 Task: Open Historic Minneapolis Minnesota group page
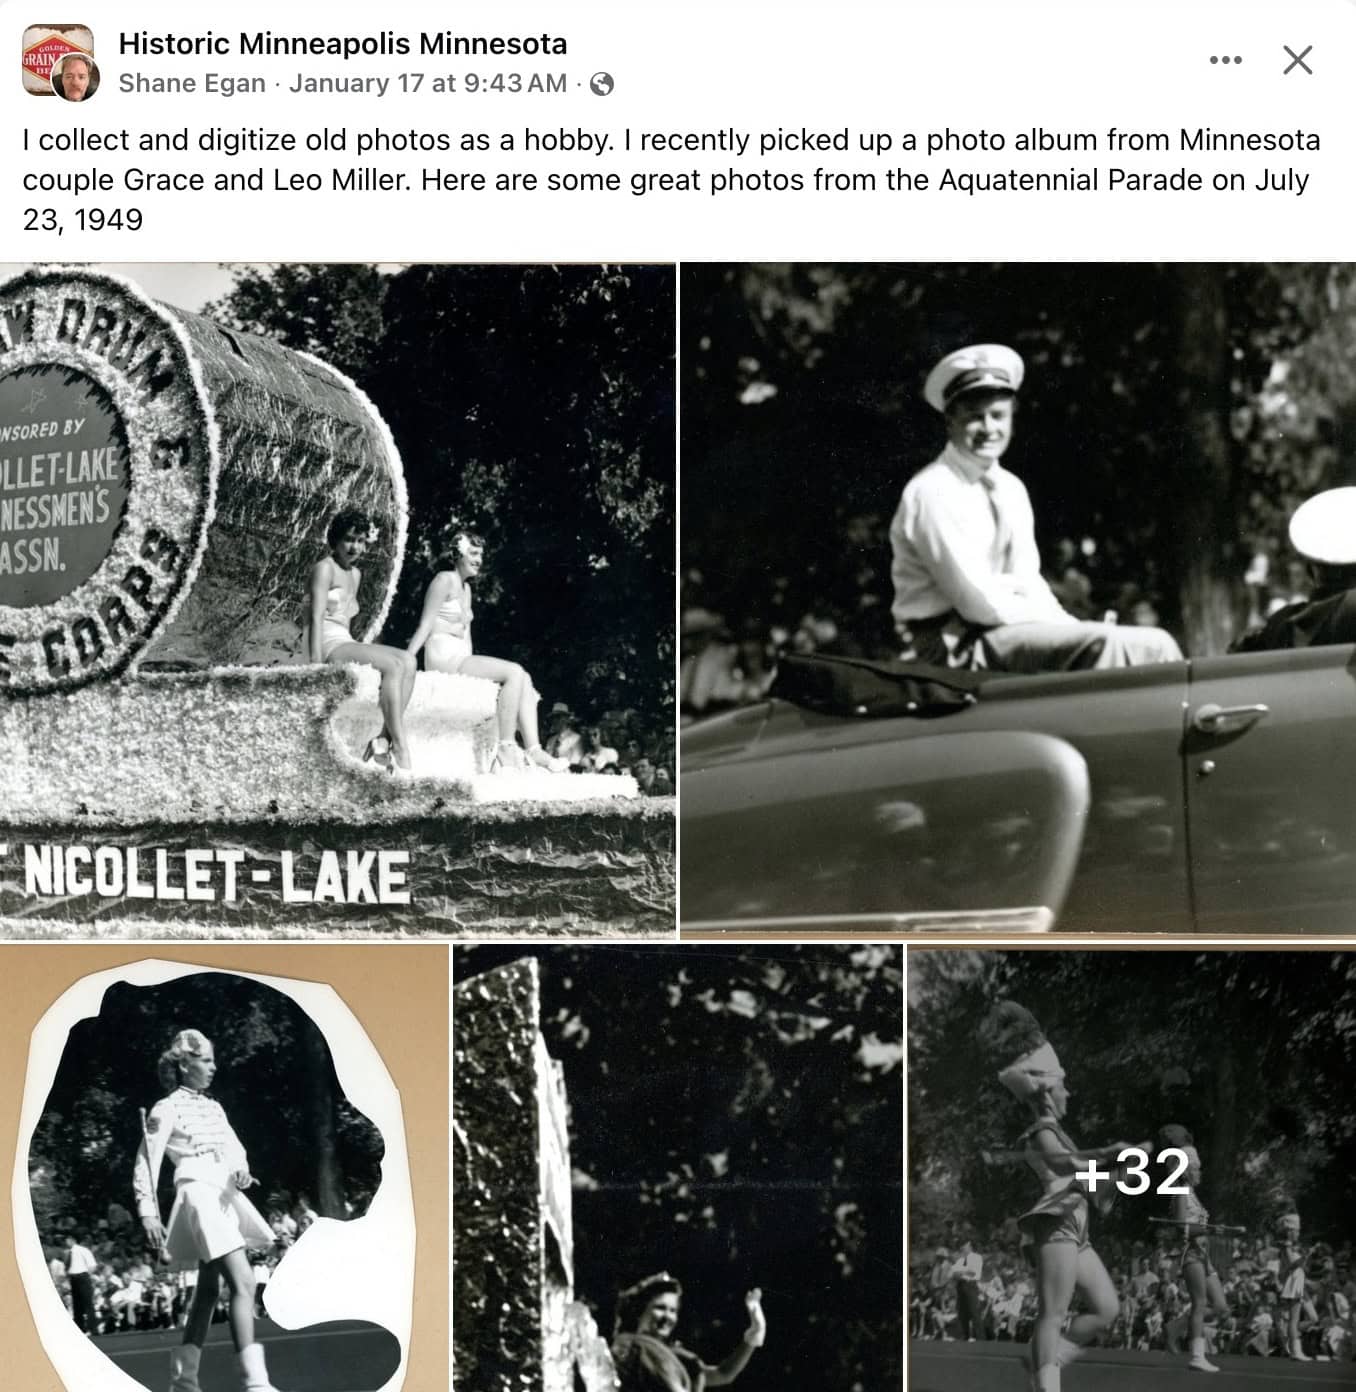343,44
